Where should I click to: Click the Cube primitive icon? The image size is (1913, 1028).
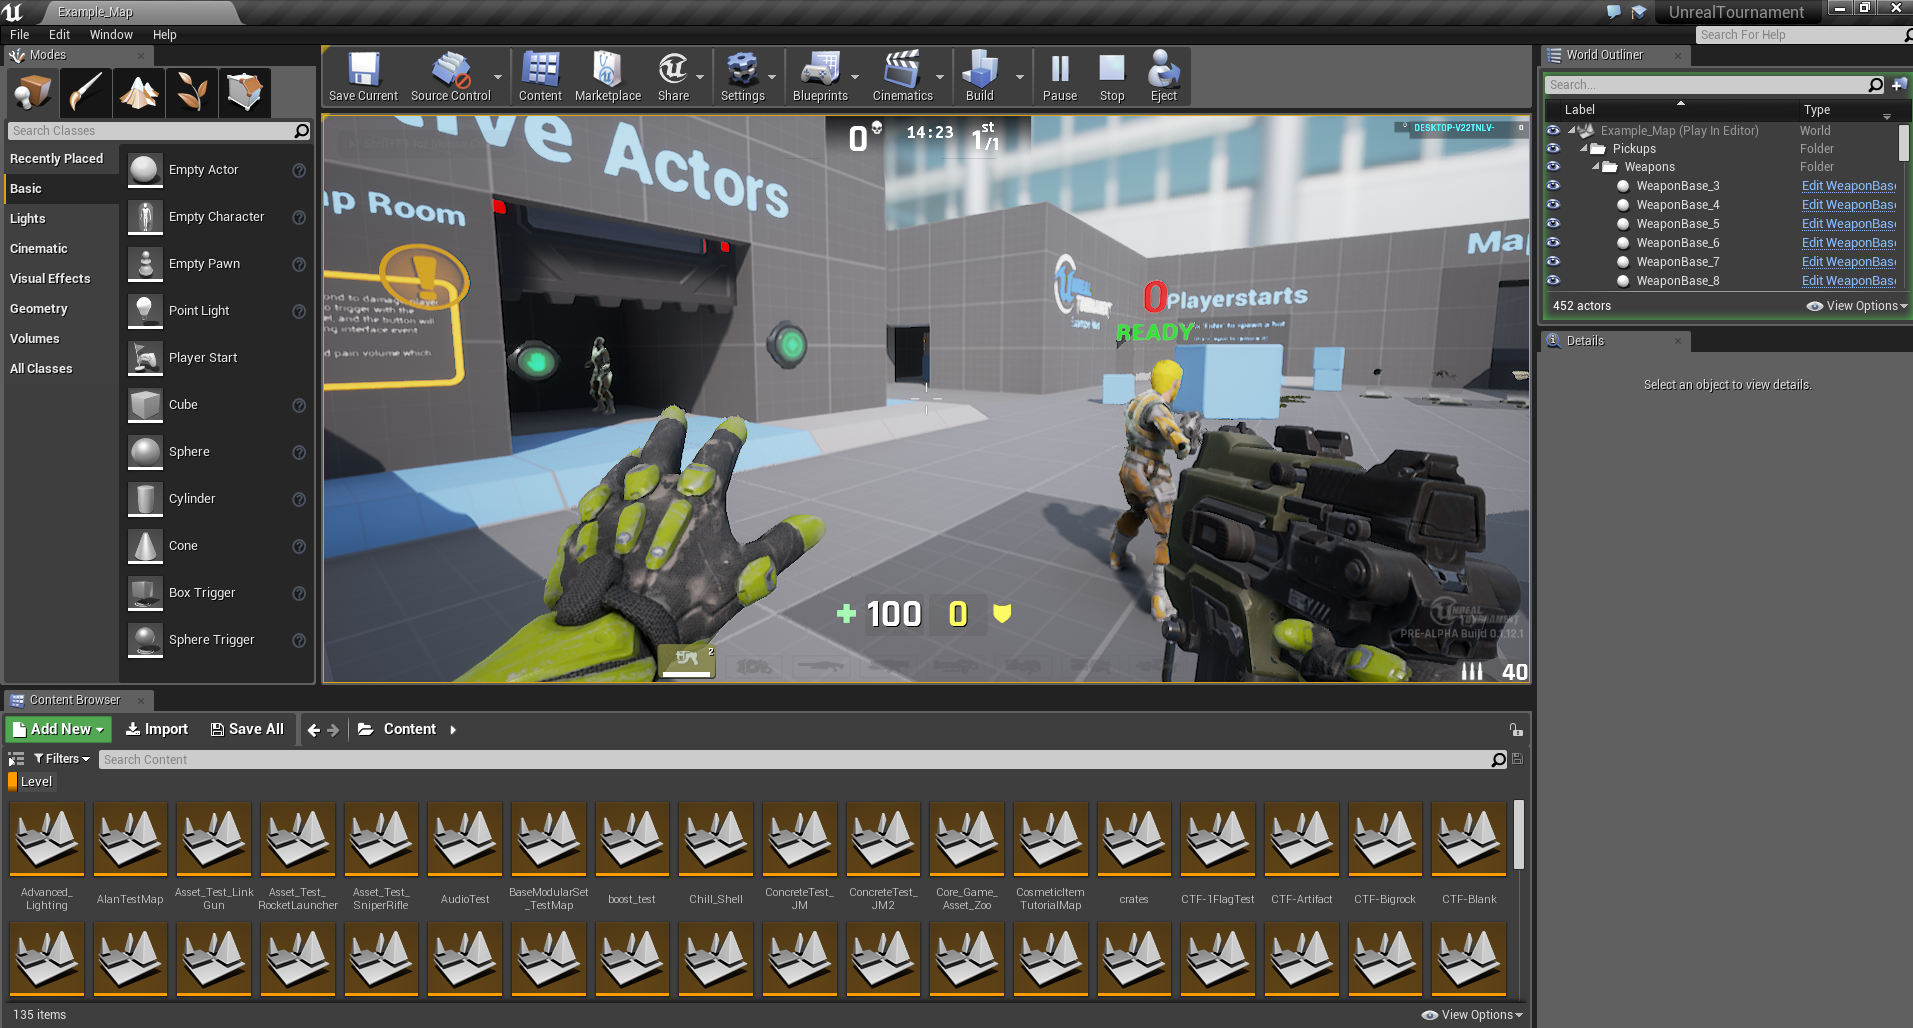click(x=145, y=405)
